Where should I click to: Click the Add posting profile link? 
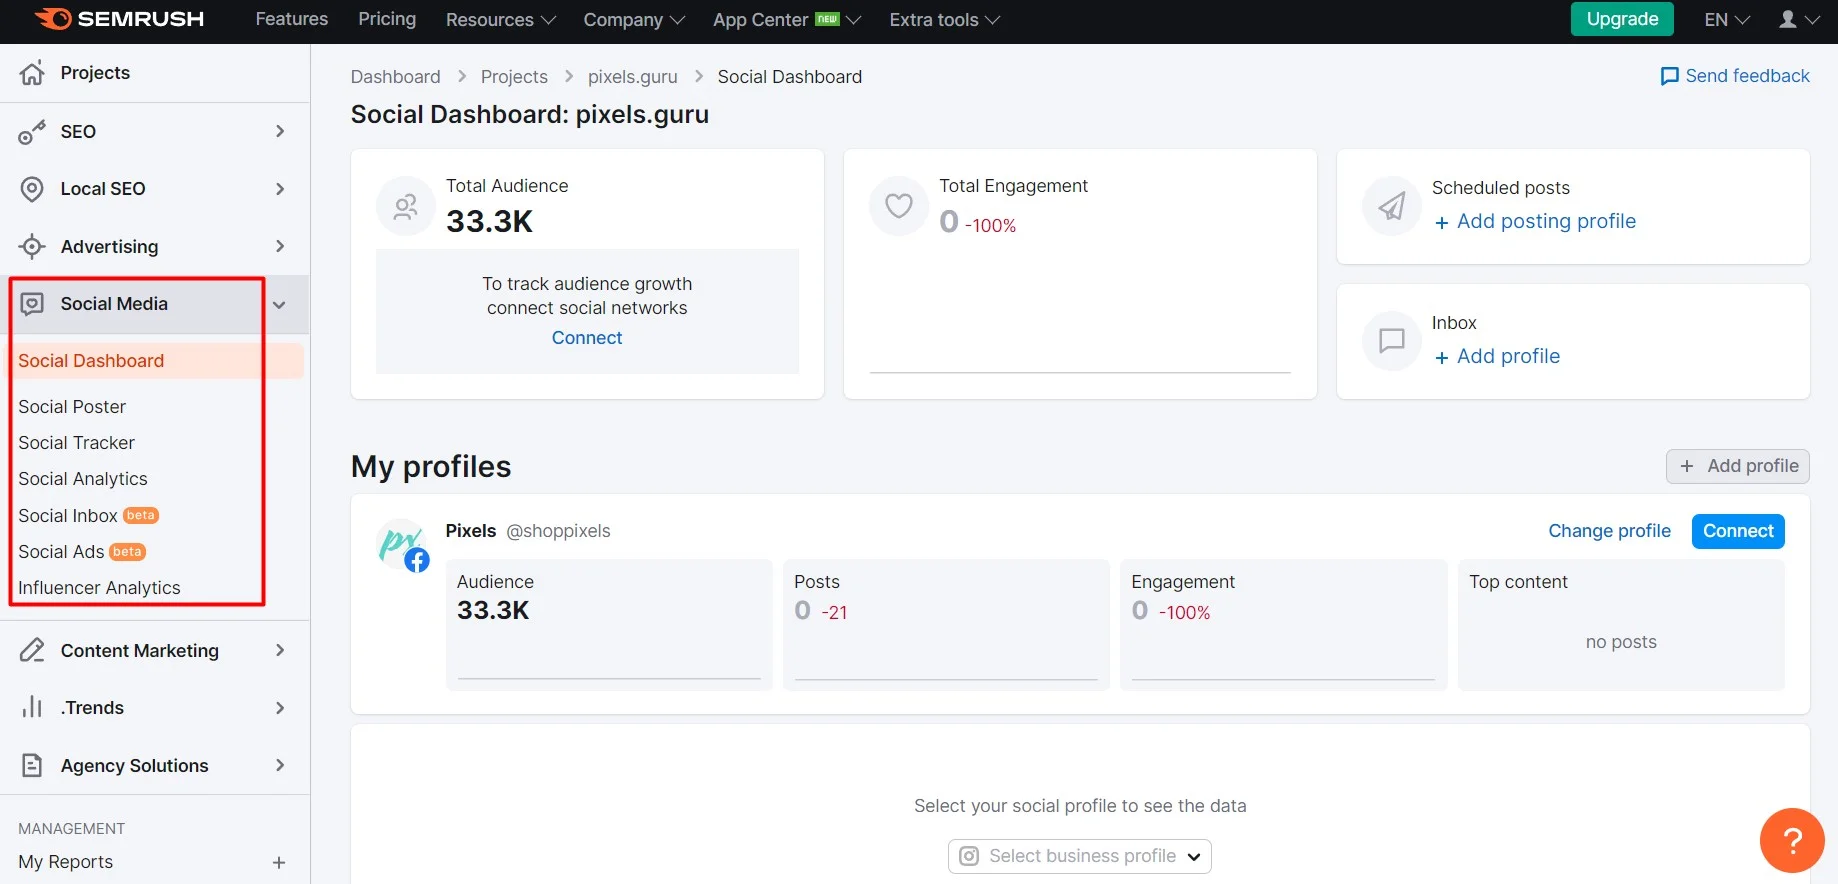1535,221
